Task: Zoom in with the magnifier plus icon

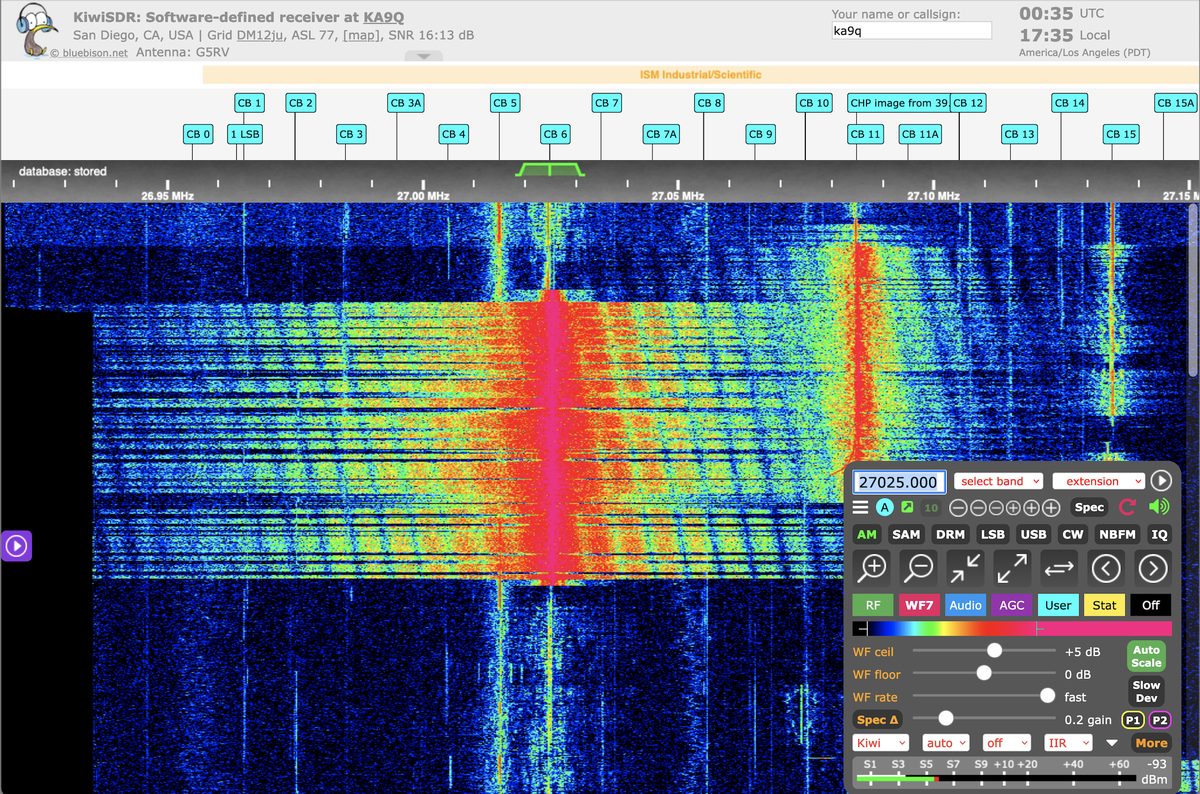Action: pyautogui.click(x=873, y=568)
